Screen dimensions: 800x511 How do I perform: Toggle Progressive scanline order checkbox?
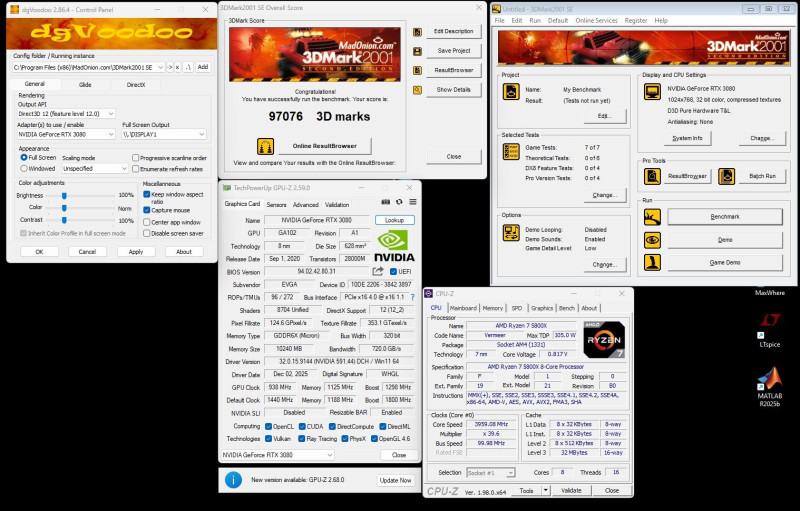[135, 158]
